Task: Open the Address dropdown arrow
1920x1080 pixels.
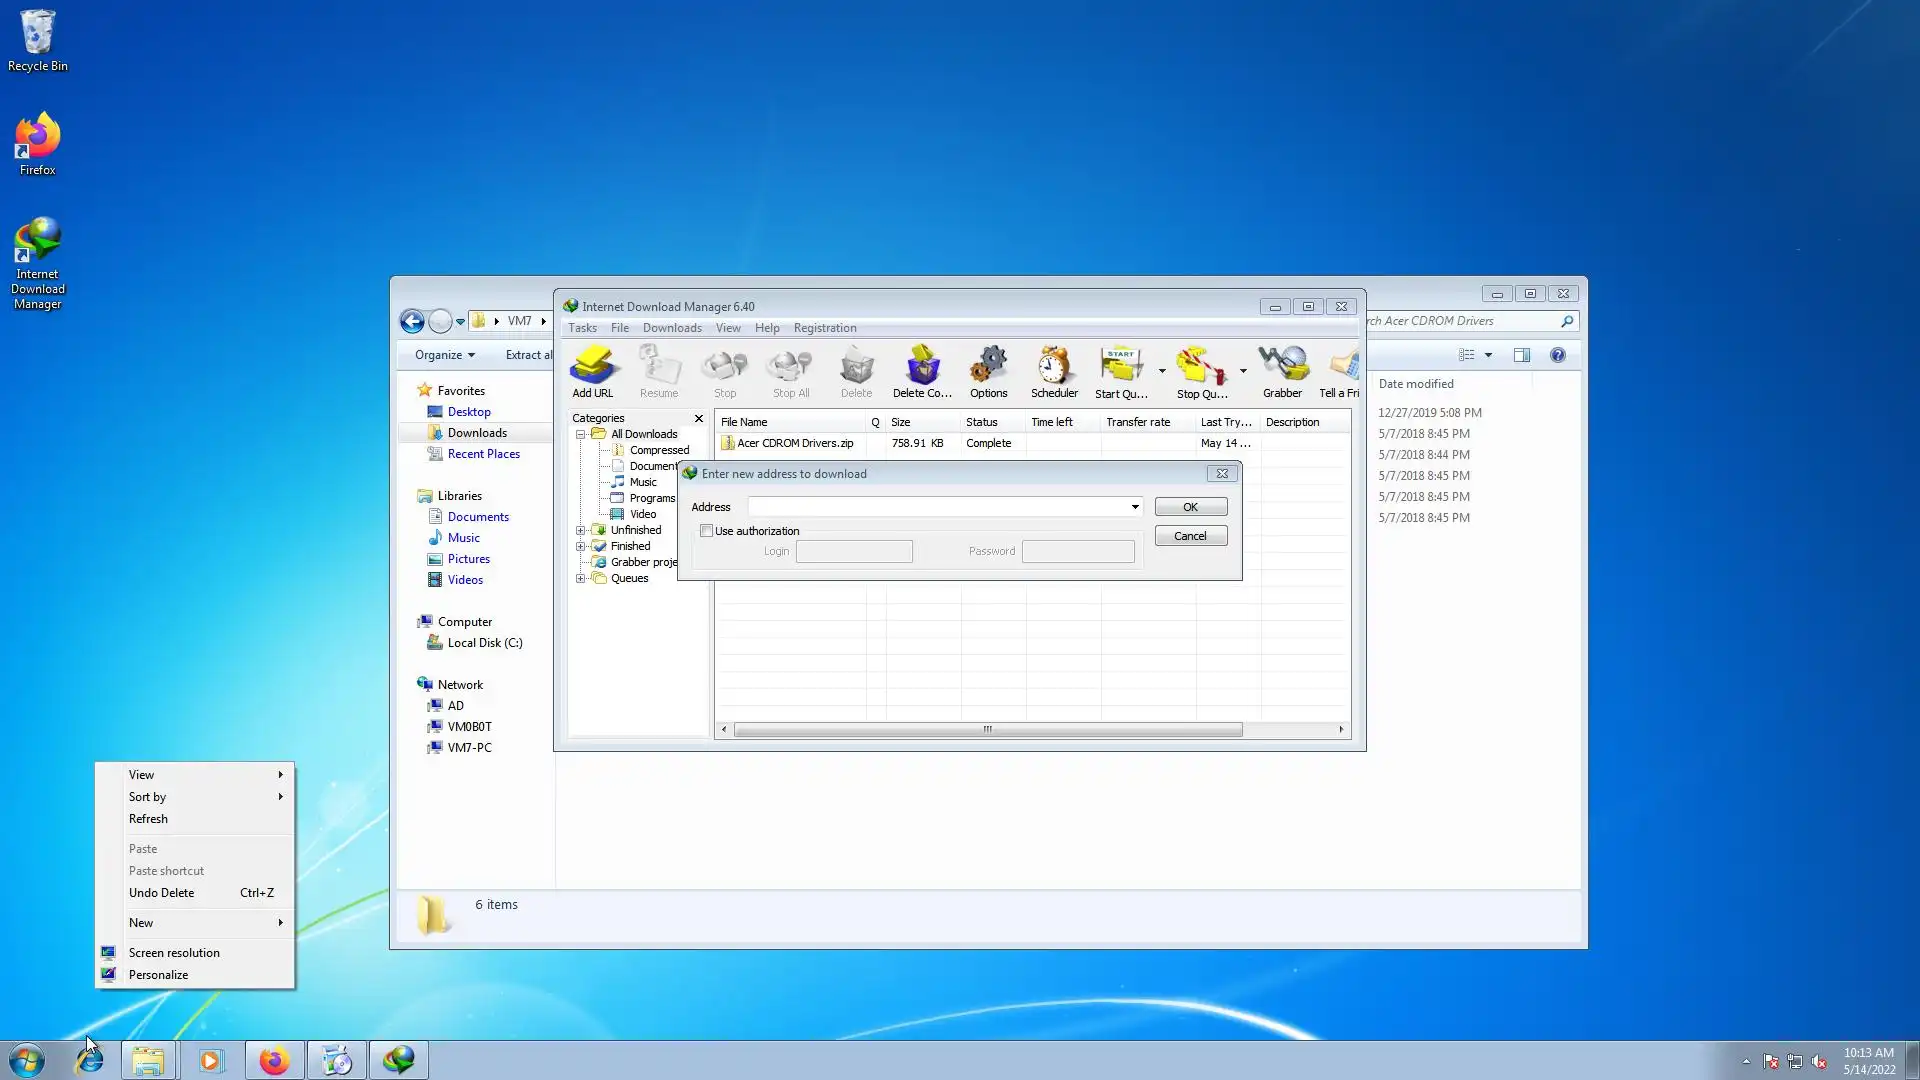Action: [1135, 507]
